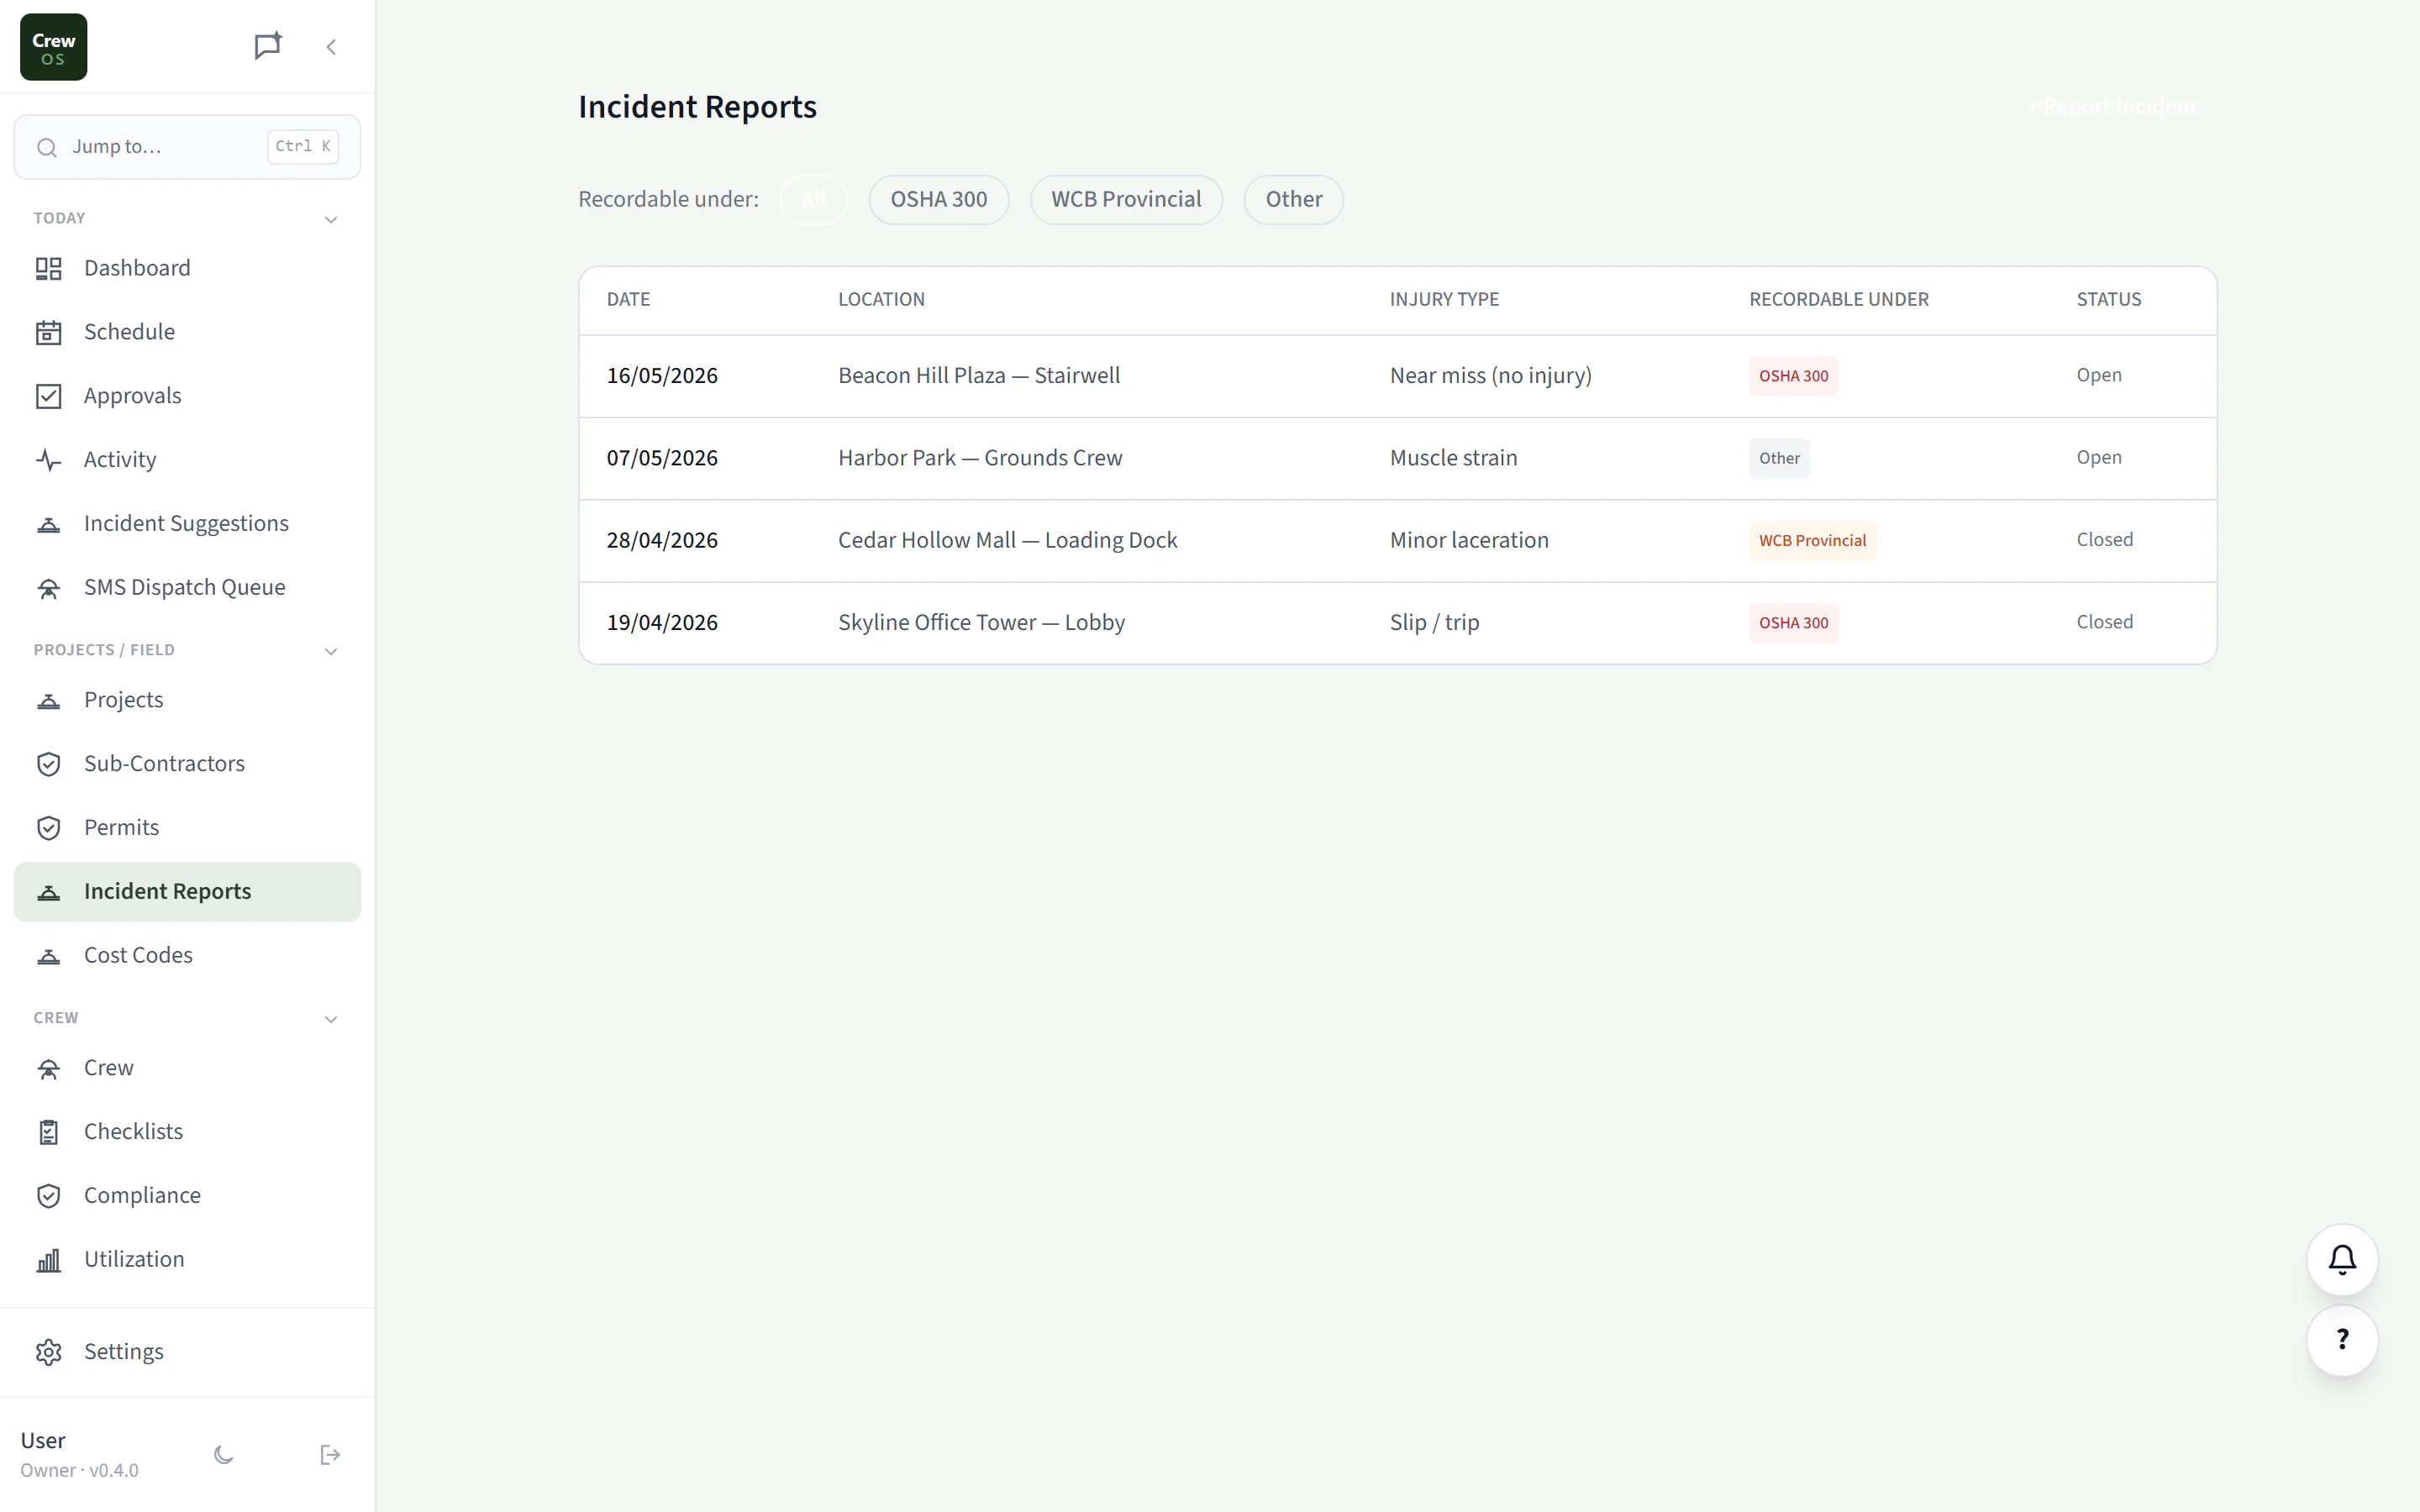The width and height of the screenshot is (2420, 1512).
Task: Open the Checklists clipboard icon
Action: [49, 1132]
